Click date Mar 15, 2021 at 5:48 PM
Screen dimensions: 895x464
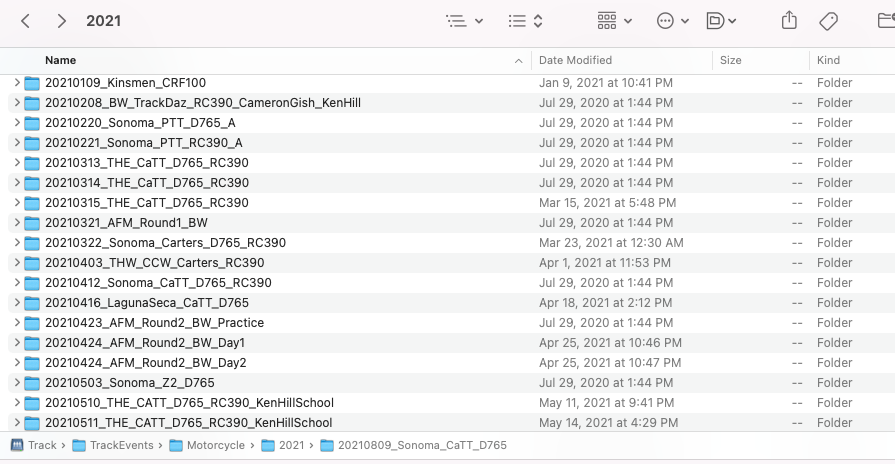(x=607, y=203)
